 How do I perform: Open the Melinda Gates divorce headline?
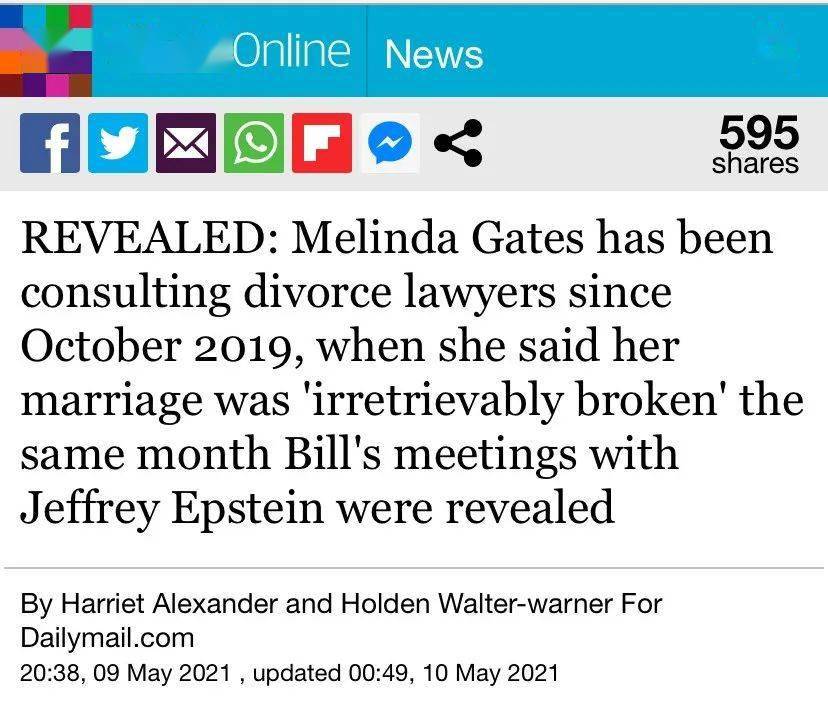pos(412,372)
